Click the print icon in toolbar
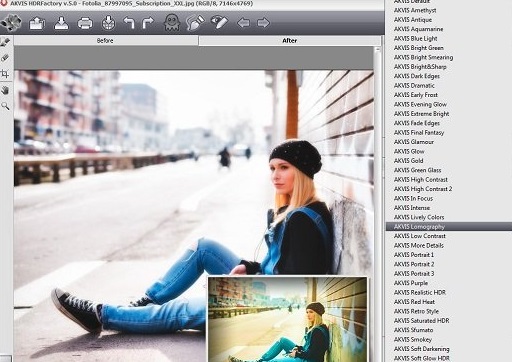Viewport: 512px width, 362px height. point(85,23)
